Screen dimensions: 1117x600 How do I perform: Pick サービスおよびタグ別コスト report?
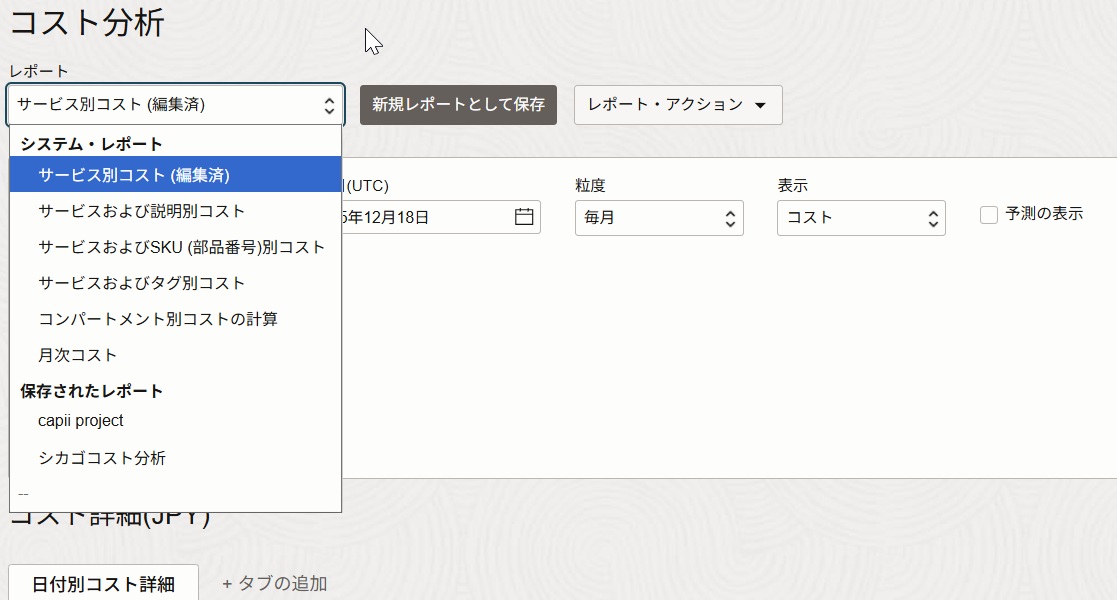point(141,283)
